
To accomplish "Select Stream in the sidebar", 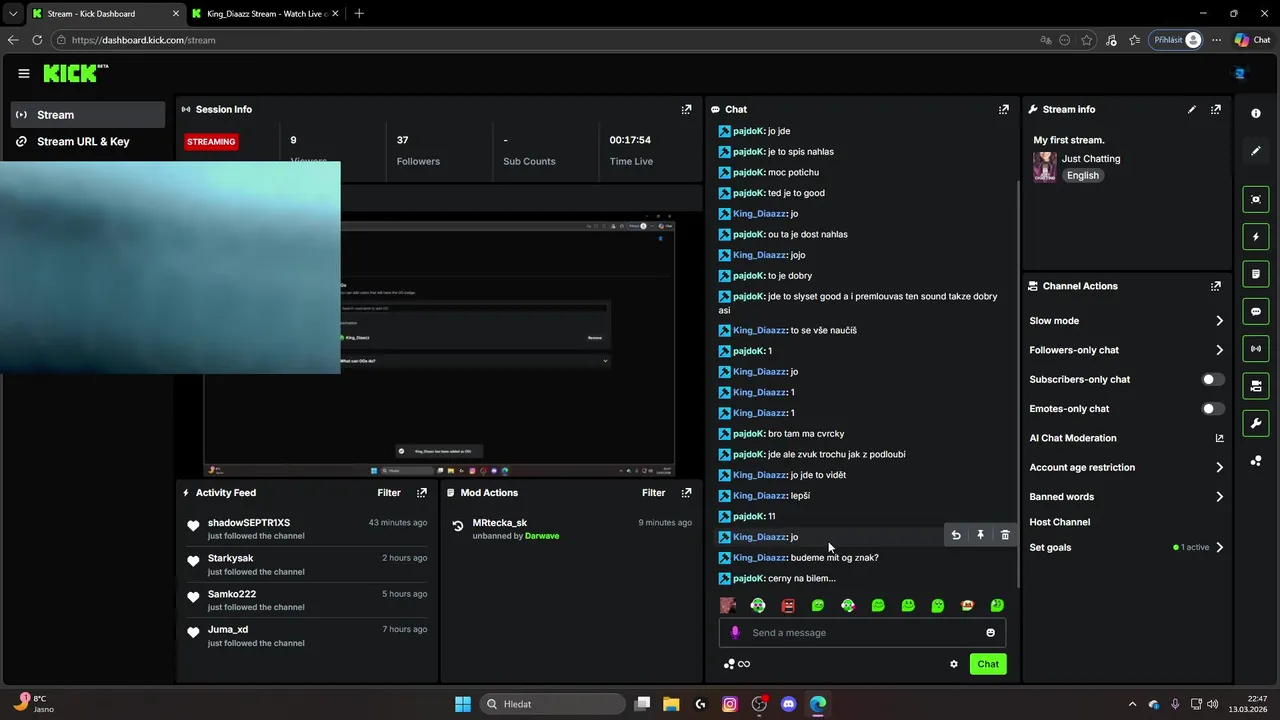I will click(x=88, y=114).
